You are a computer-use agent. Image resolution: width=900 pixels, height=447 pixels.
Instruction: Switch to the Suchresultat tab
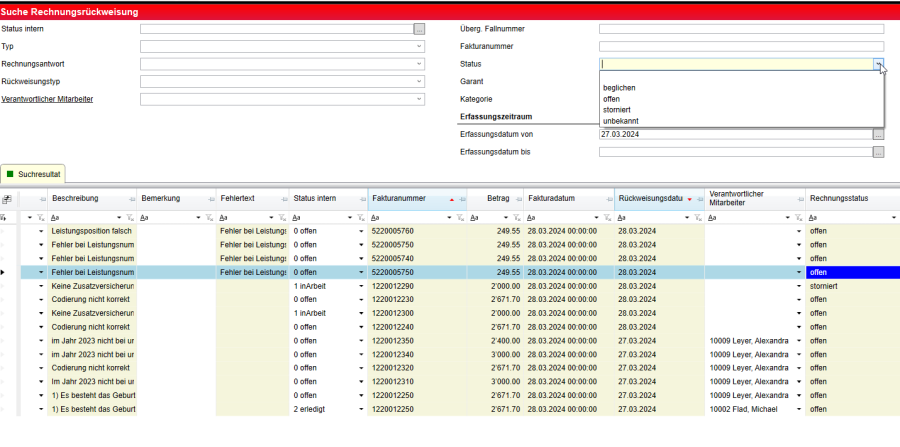[x=39, y=173]
